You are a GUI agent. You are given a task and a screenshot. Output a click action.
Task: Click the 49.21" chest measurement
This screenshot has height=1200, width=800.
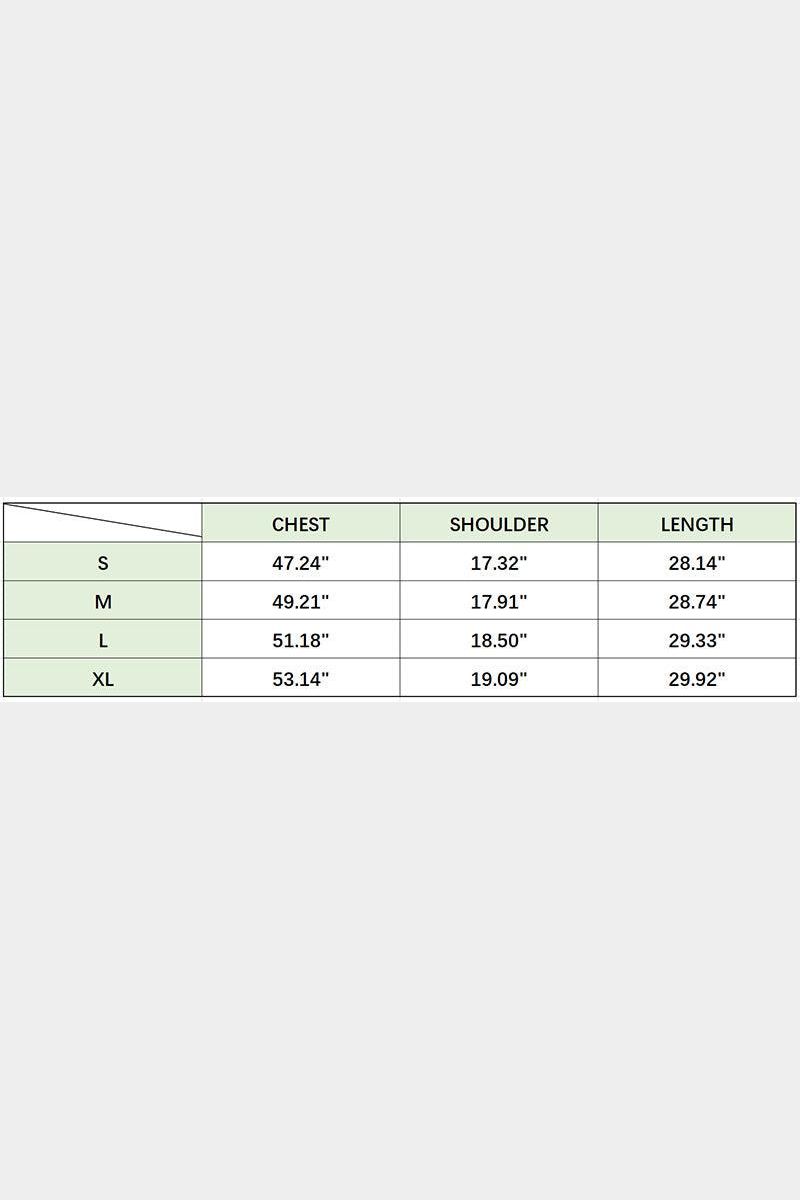click(300, 602)
